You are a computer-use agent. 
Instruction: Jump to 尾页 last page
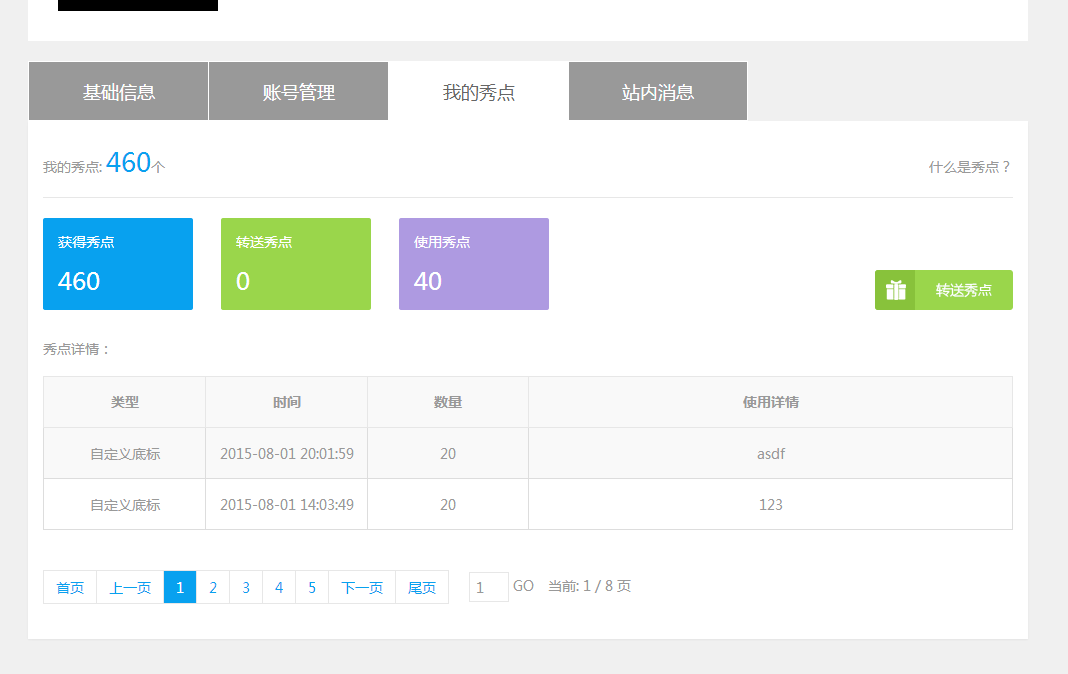422,587
